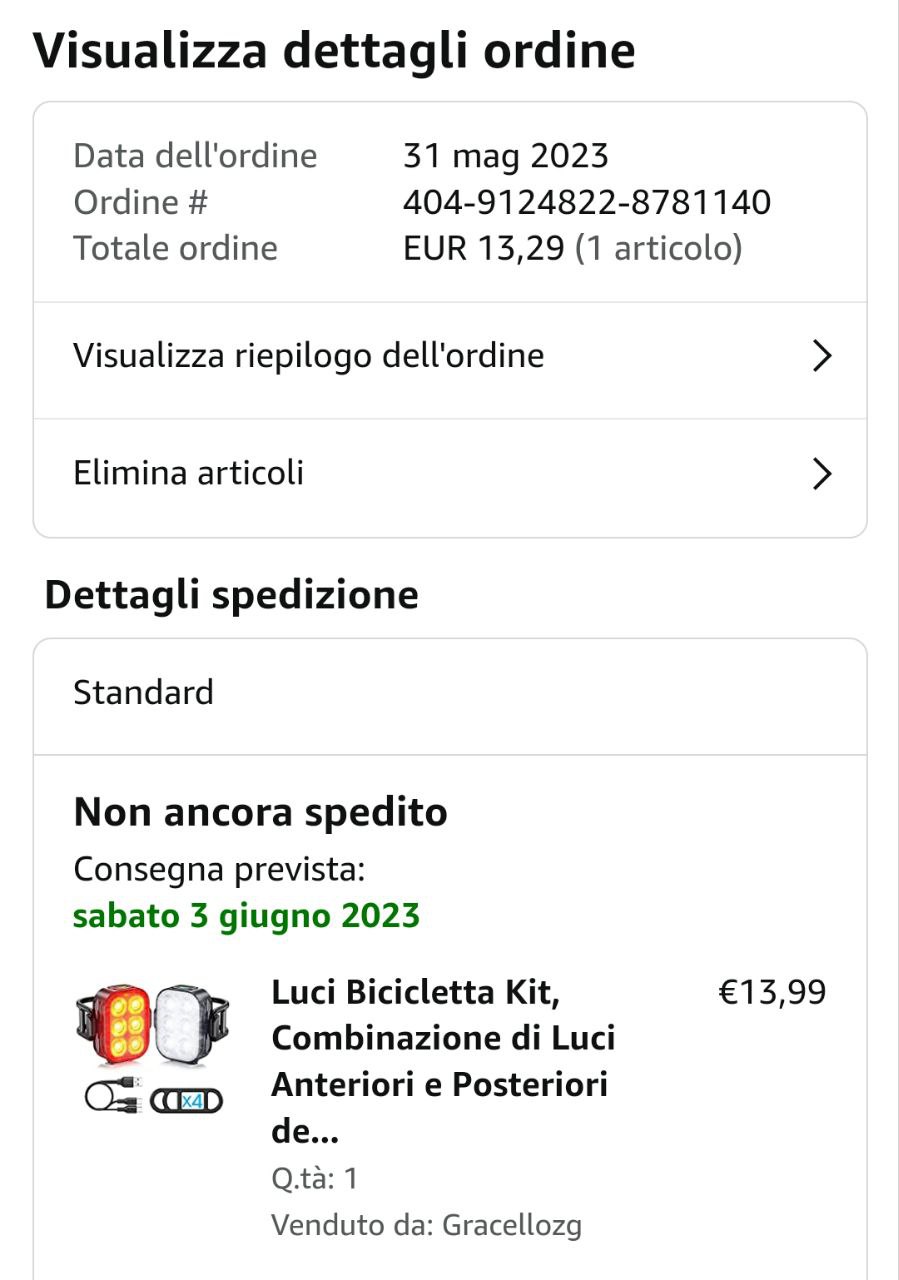Click the Dettagli spedizione heading

pyautogui.click(x=231, y=595)
